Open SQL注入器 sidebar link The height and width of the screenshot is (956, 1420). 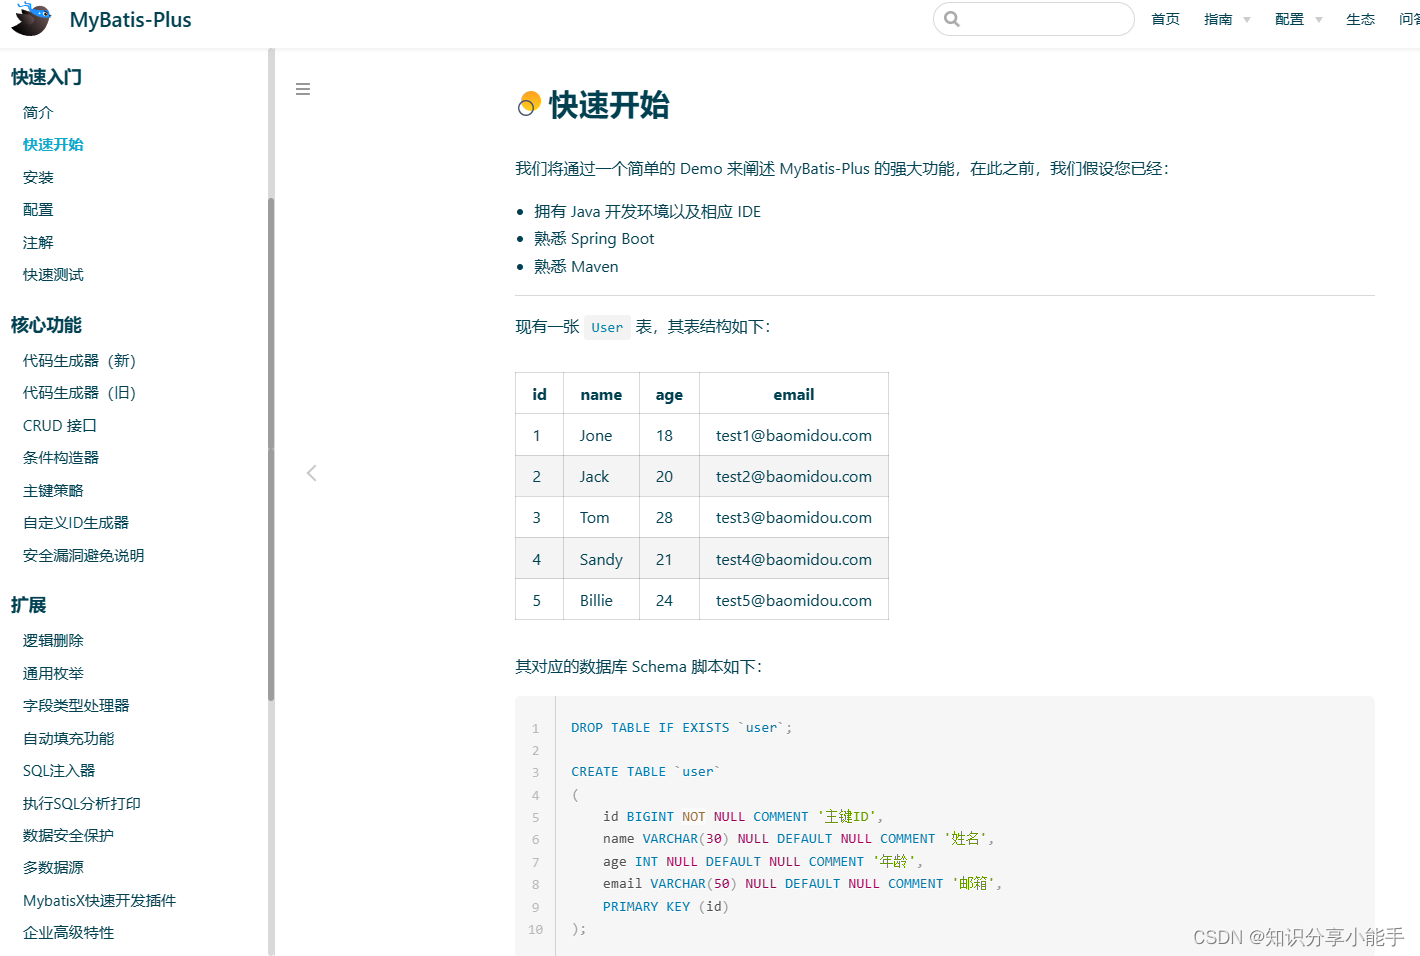coord(59,770)
